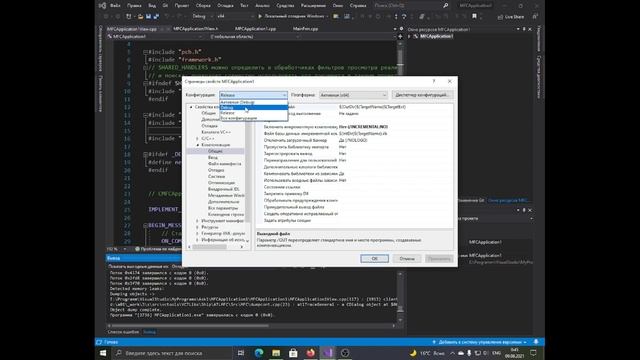Click the Live Share button

pyautogui.click(x=511, y=17)
